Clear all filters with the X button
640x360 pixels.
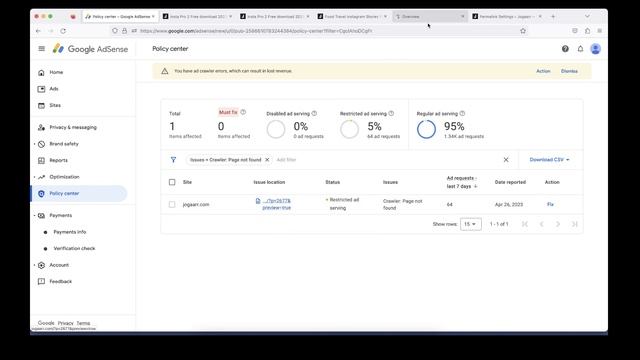click(x=506, y=160)
